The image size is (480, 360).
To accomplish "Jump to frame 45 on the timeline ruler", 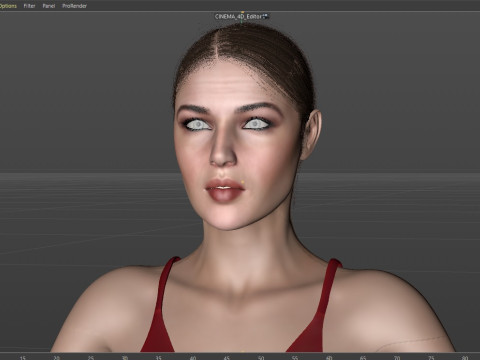I will [x=227, y=358].
